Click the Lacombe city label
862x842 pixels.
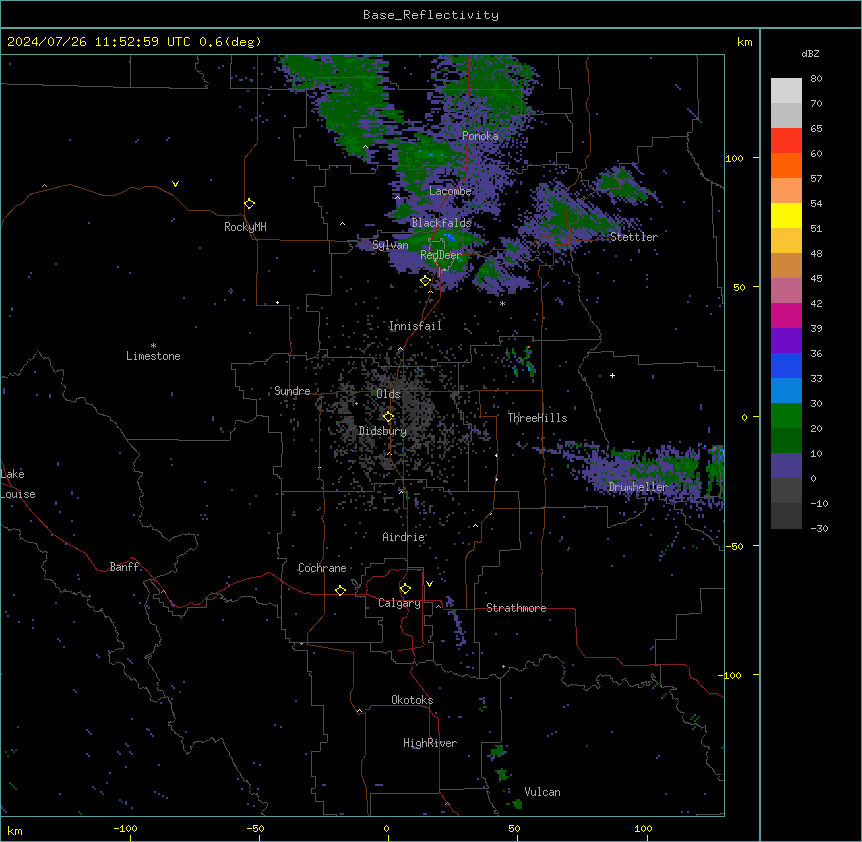click(450, 191)
